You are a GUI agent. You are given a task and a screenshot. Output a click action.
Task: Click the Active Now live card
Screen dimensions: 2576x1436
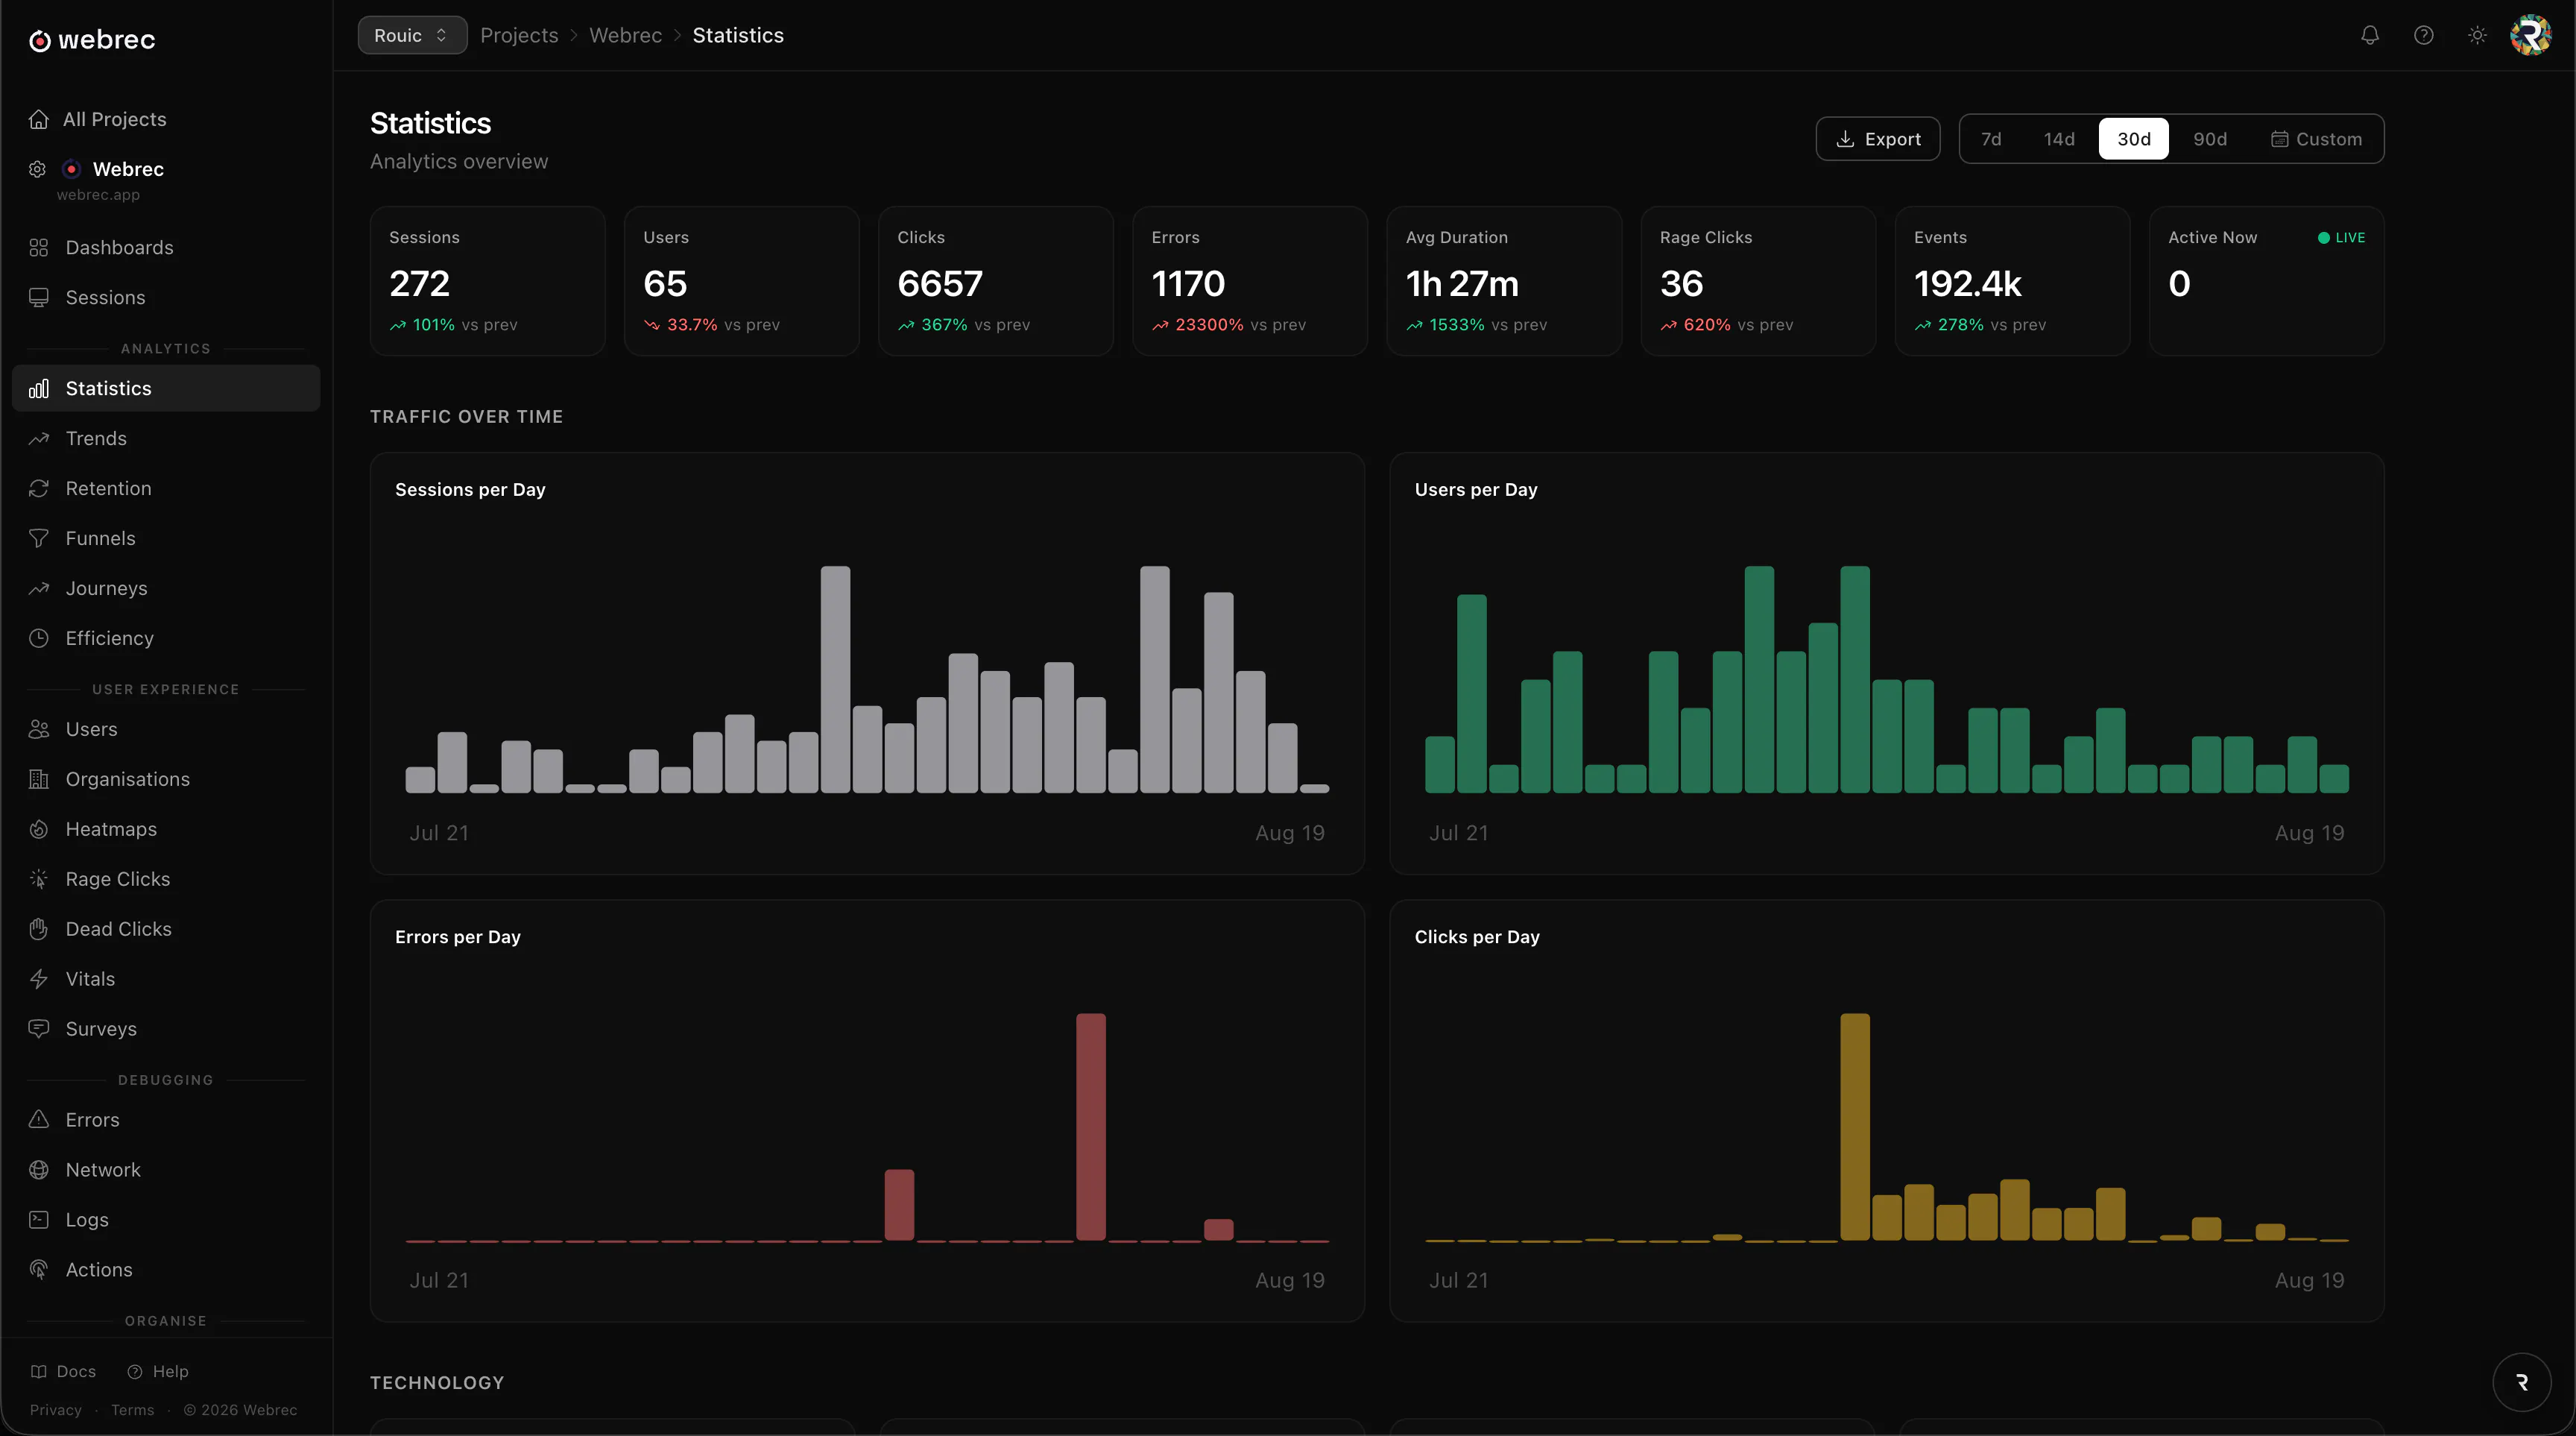(x=2266, y=281)
